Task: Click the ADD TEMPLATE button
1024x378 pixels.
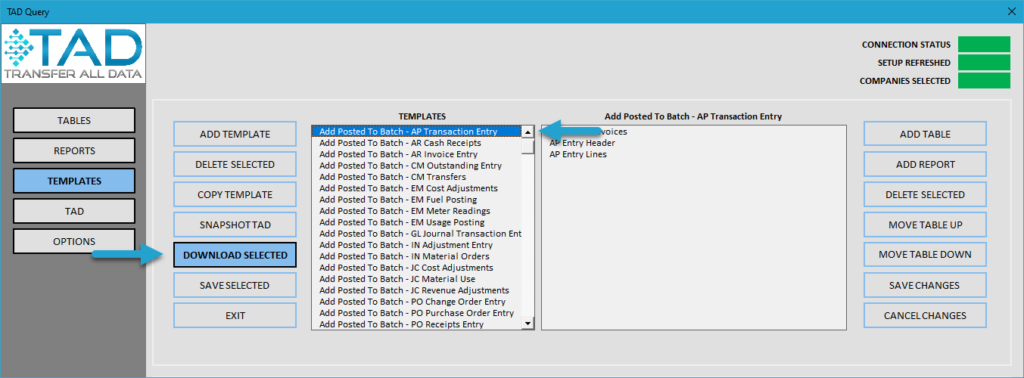Action: point(234,134)
